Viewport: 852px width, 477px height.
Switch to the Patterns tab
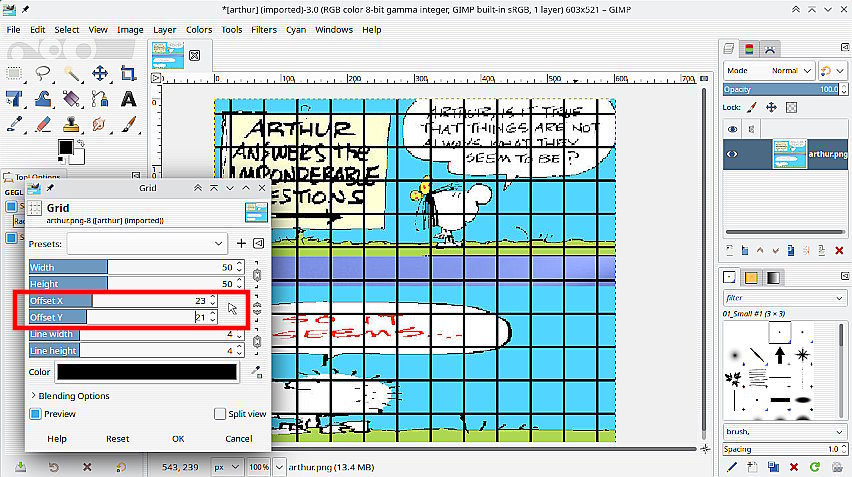[x=751, y=278]
